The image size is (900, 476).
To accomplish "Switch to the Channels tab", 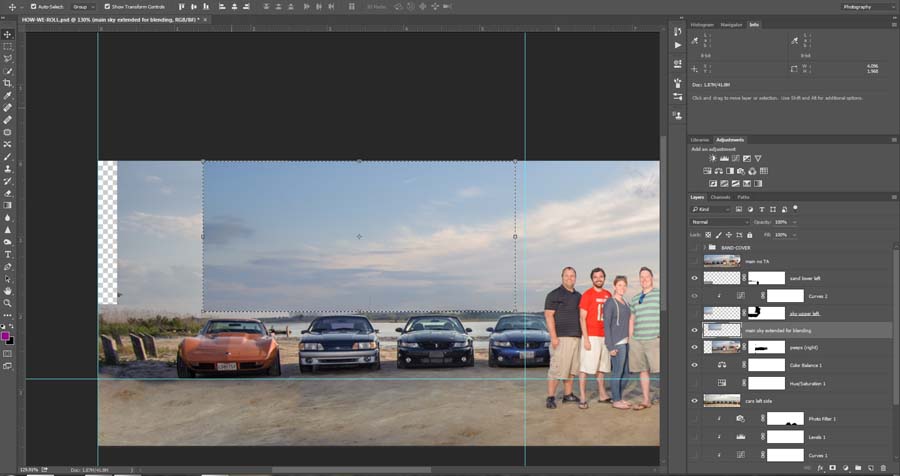I will (x=720, y=197).
